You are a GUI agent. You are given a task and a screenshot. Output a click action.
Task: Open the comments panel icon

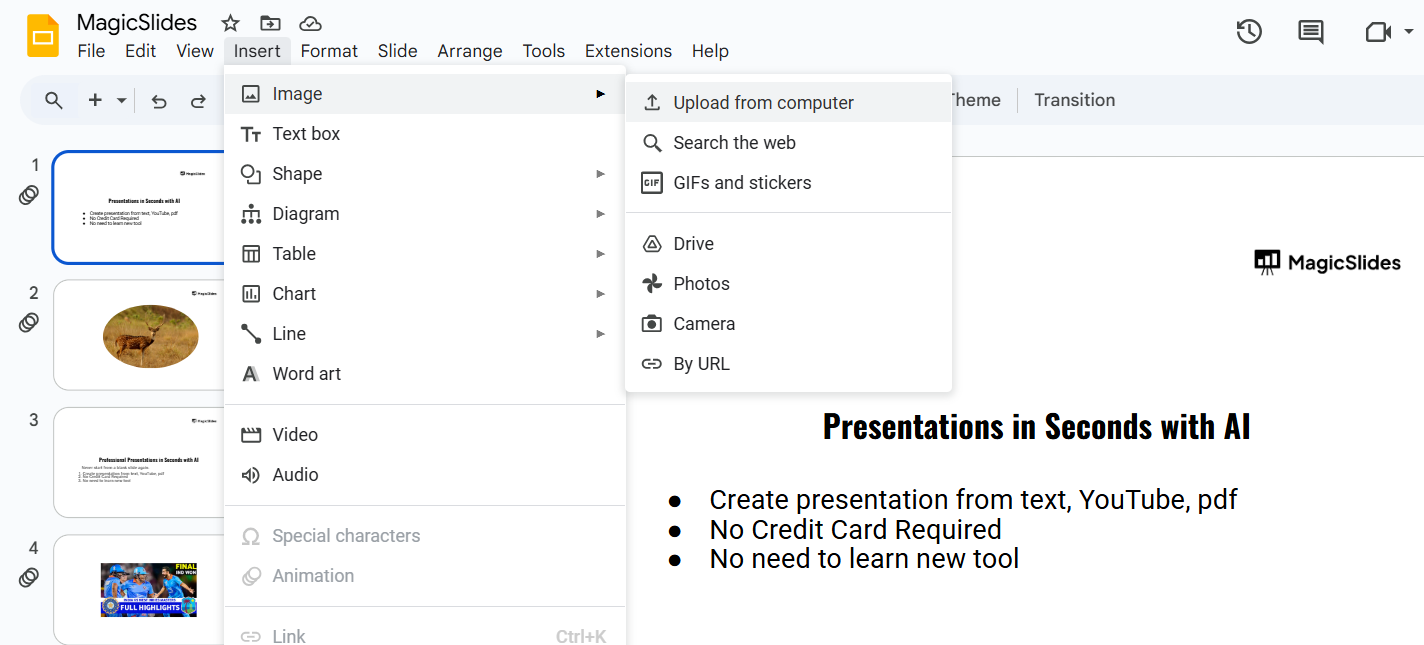click(x=1310, y=32)
